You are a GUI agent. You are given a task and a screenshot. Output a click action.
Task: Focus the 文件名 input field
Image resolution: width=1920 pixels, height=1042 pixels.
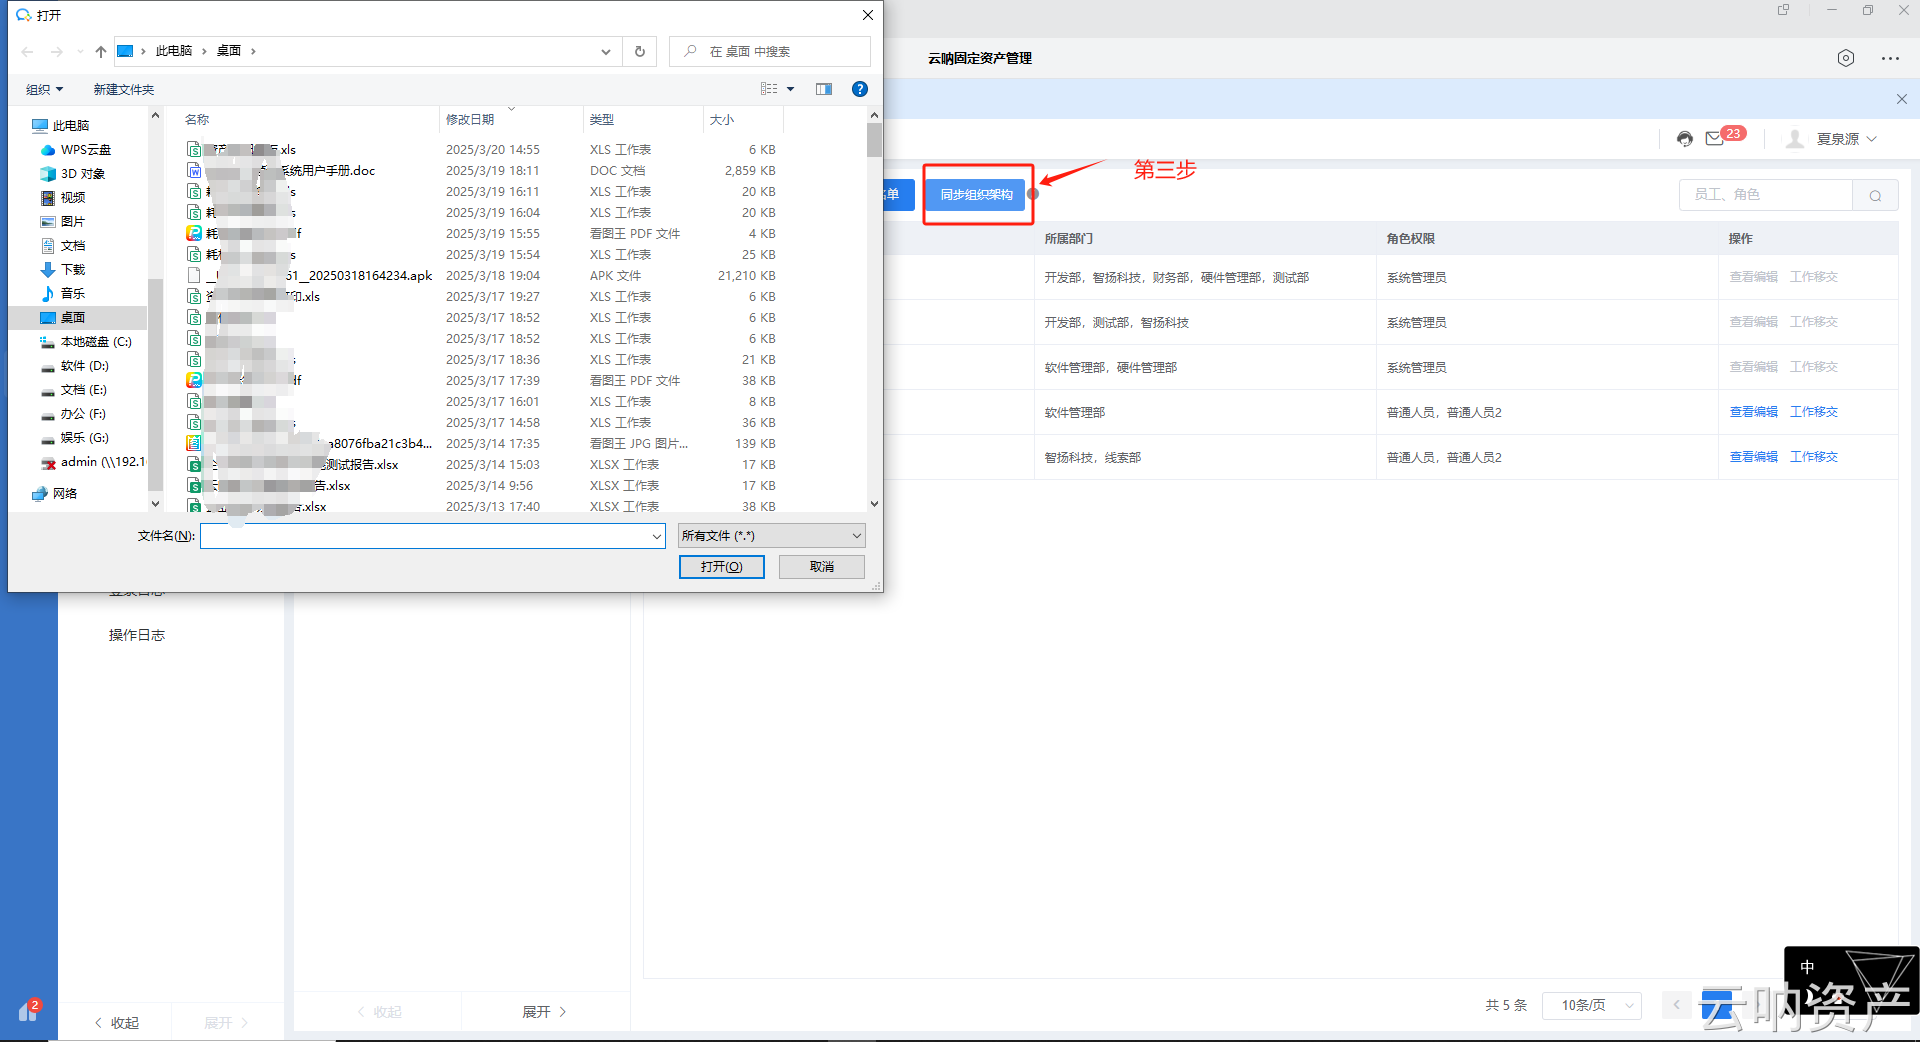pos(426,537)
